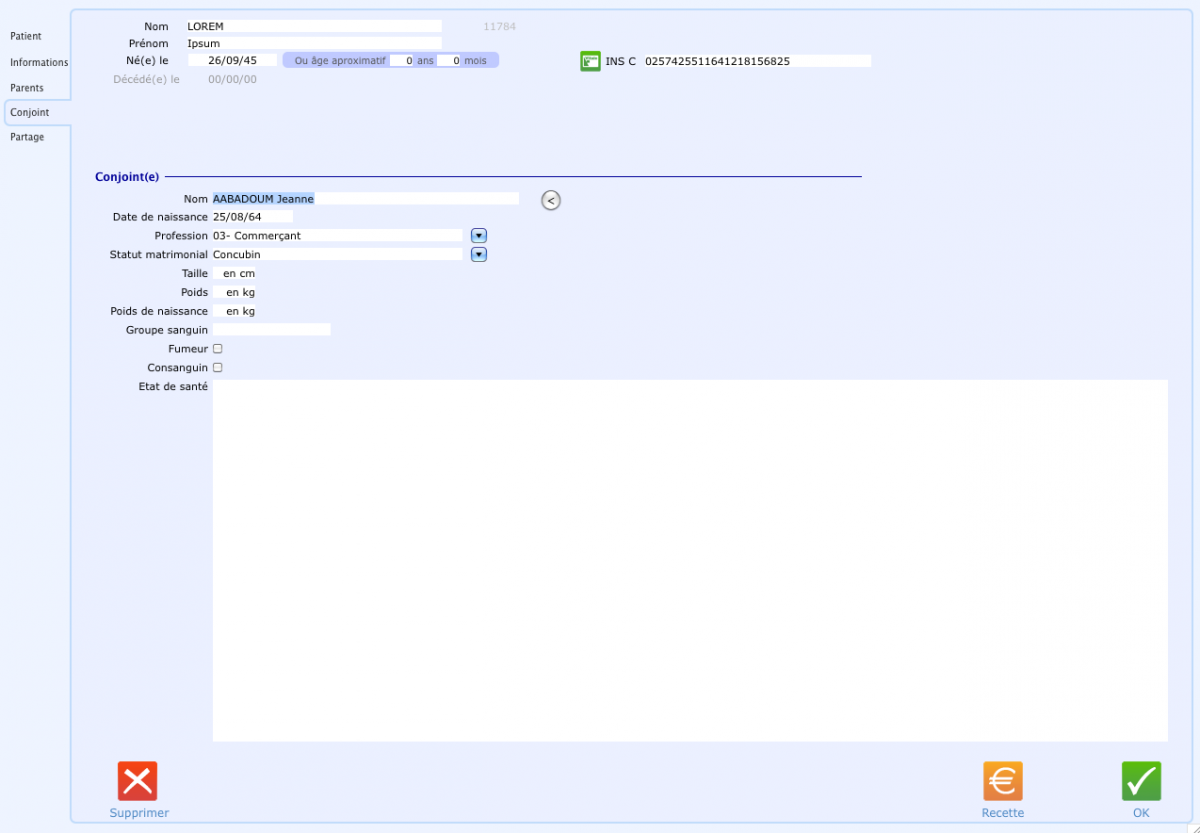Edit the Né(e) le date field

pos(232,60)
